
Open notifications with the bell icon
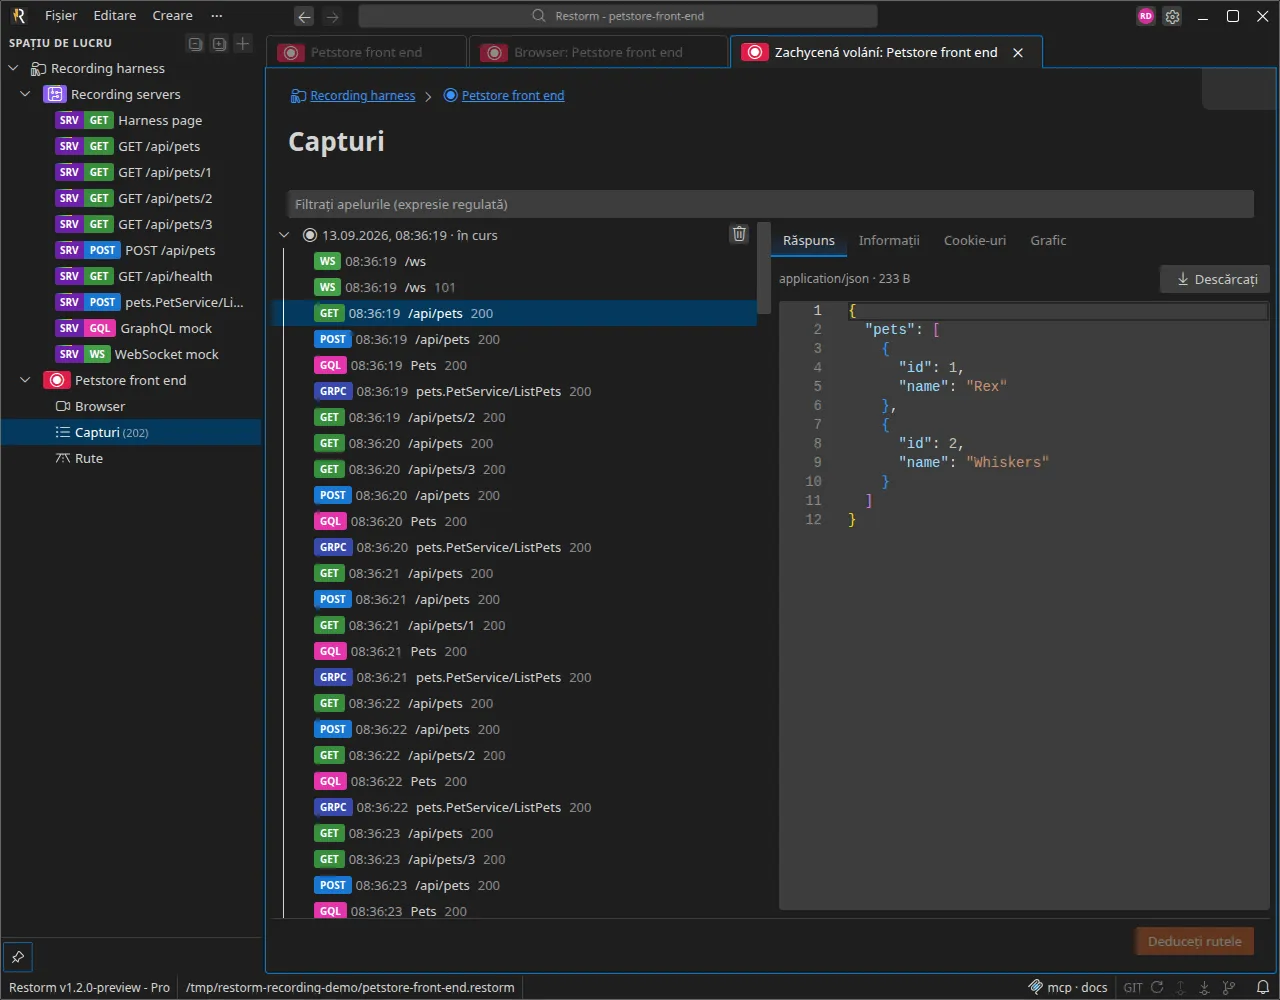tap(1262, 987)
